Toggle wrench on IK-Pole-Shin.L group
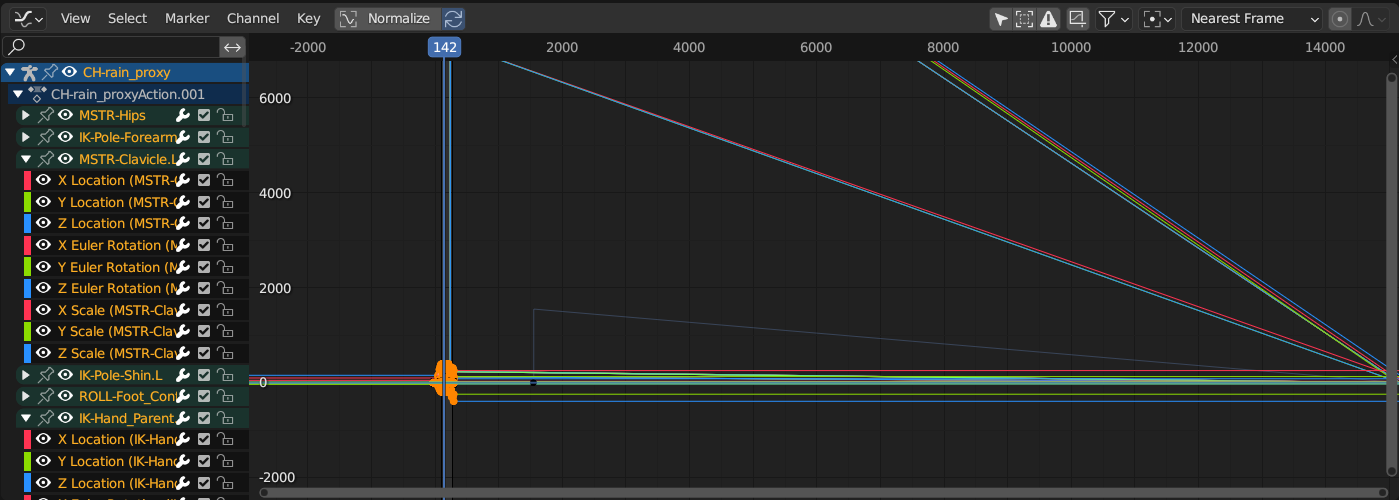The image size is (1399, 500). click(x=183, y=375)
